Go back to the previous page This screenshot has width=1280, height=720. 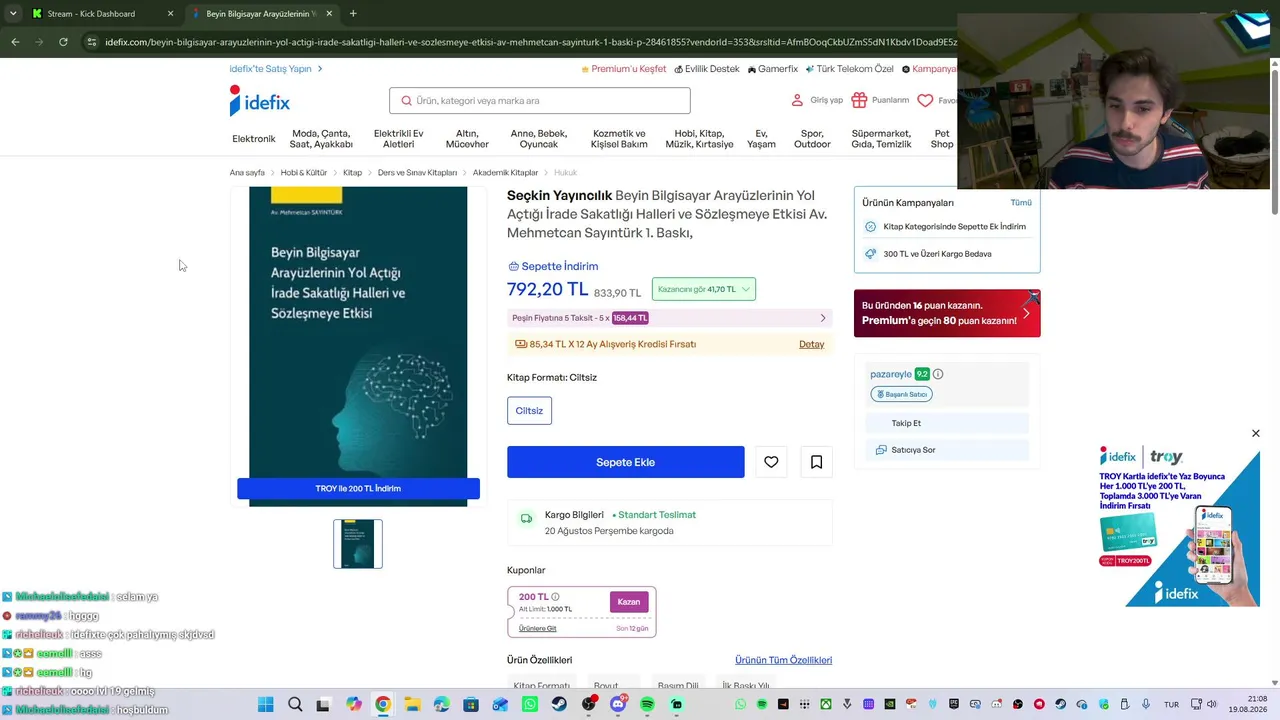pyautogui.click(x=15, y=42)
